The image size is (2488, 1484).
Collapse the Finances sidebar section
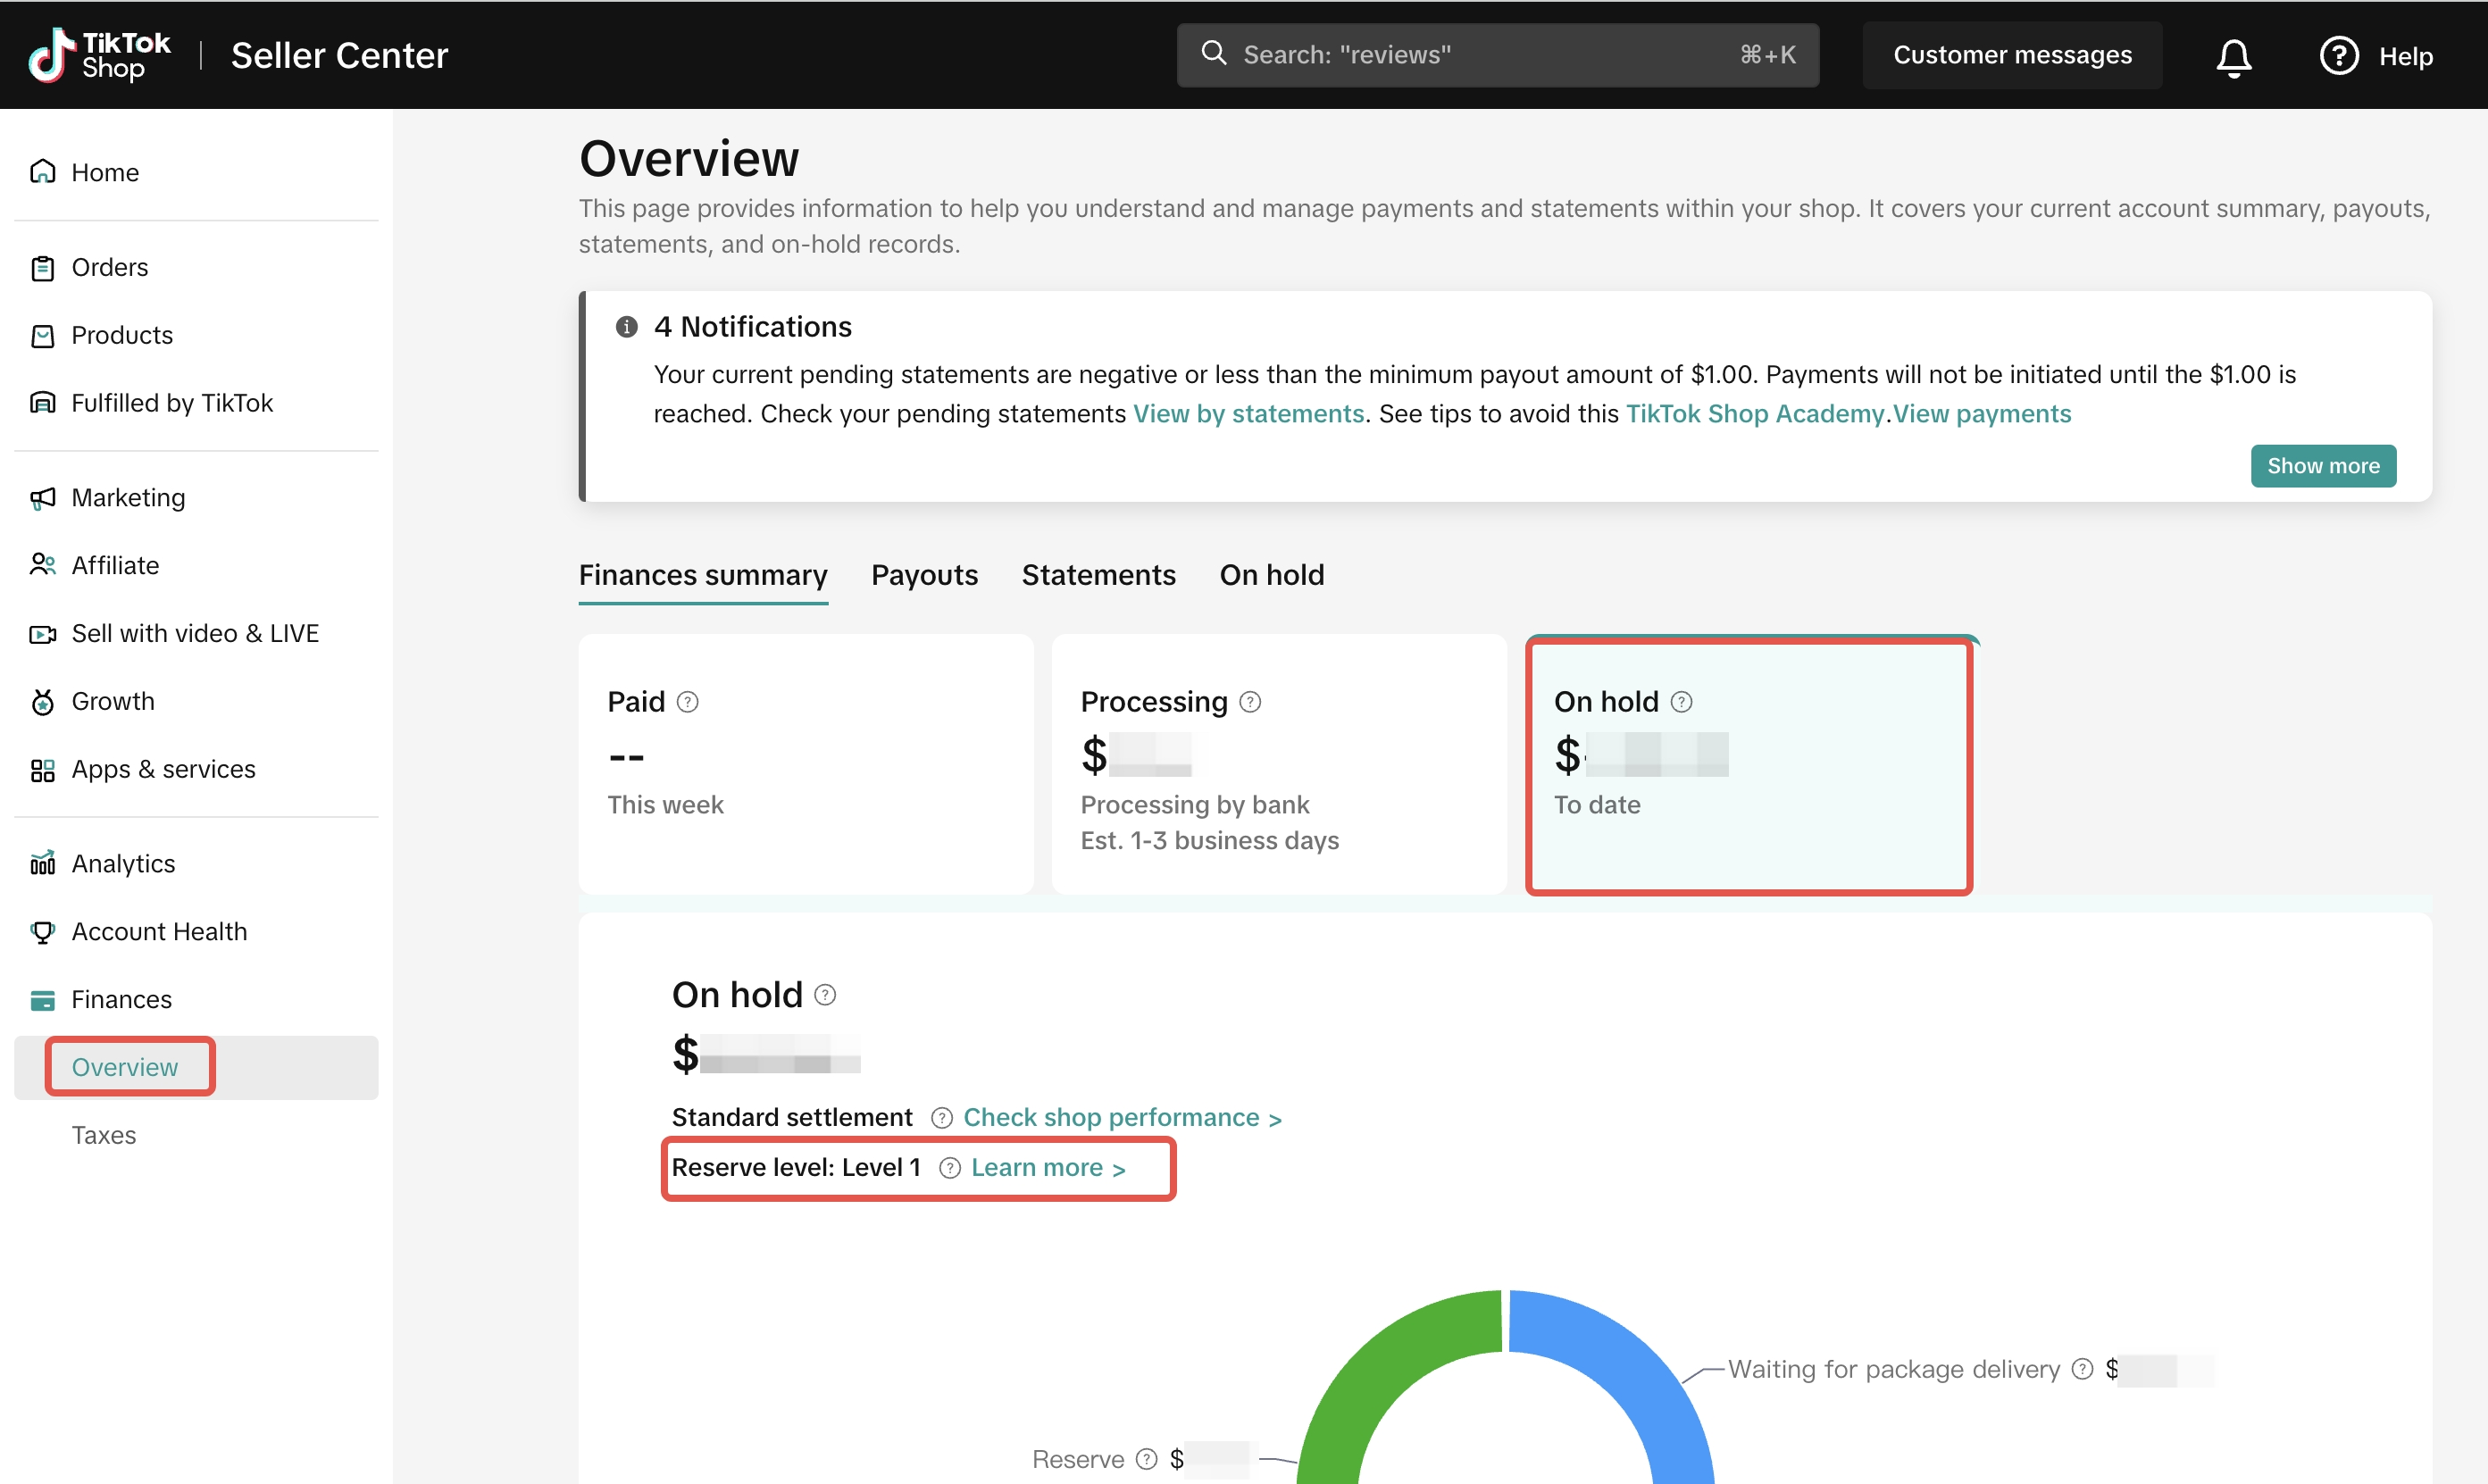click(x=121, y=999)
